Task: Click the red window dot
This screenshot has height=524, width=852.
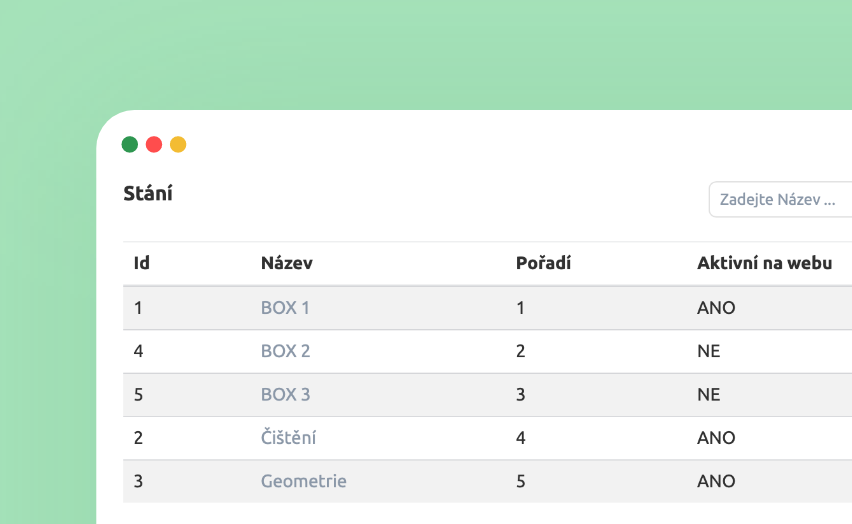Action: pos(154,144)
